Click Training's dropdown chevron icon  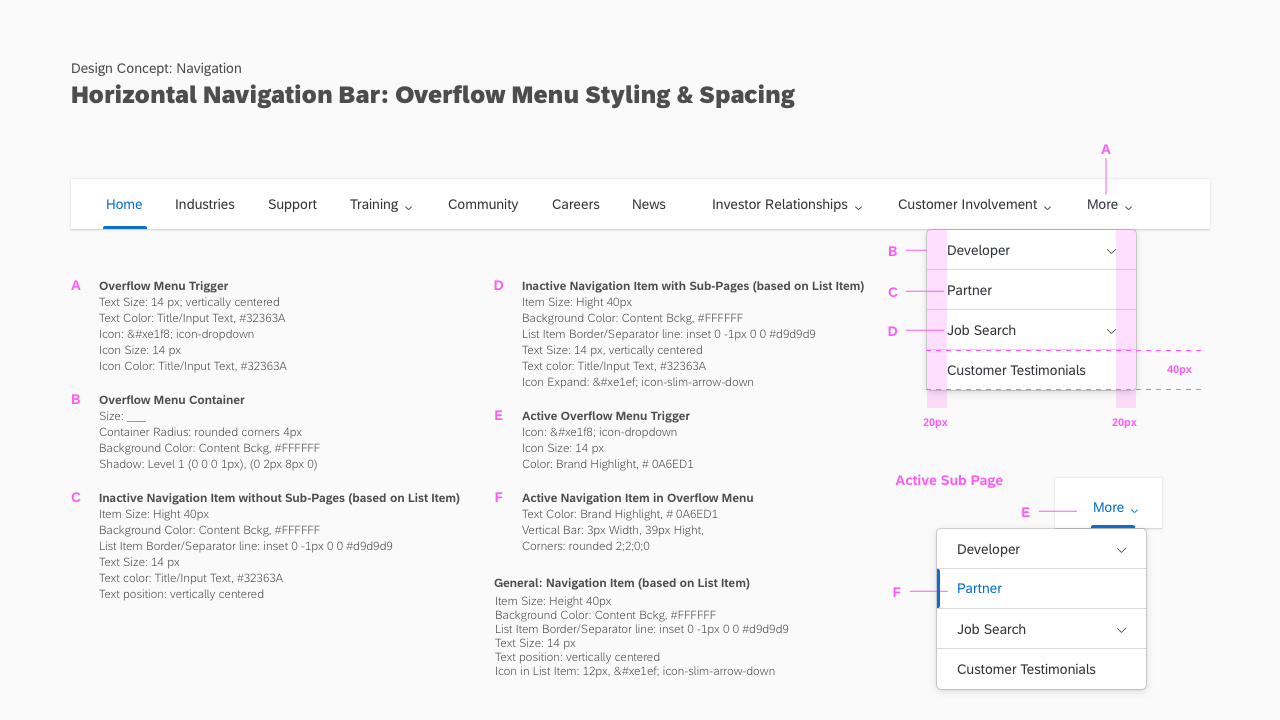tap(409, 205)
